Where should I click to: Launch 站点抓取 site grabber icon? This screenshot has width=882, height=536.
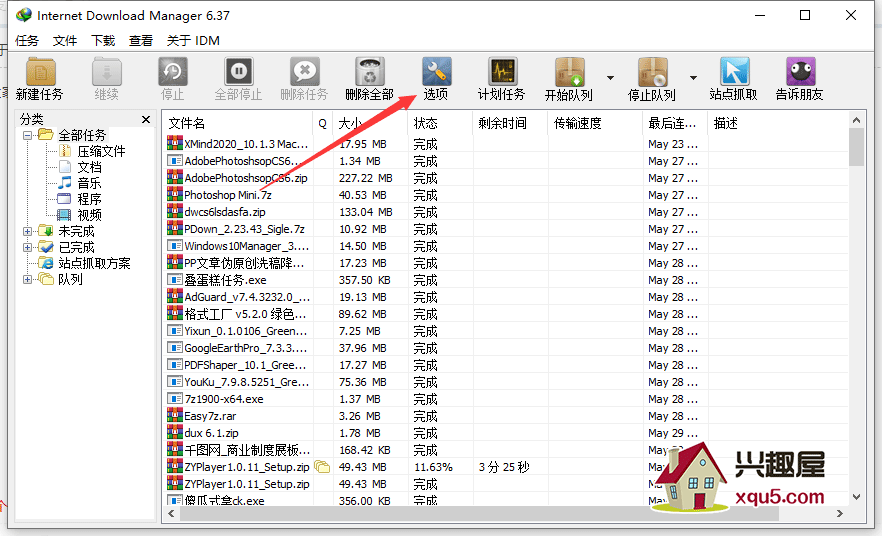click(x=734, y=72)
